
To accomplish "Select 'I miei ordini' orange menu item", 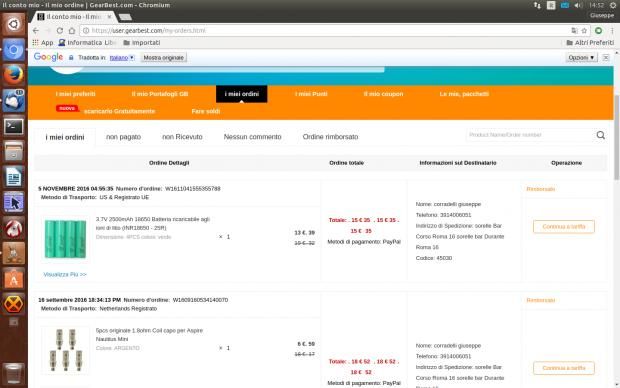I will click(242, 94).
